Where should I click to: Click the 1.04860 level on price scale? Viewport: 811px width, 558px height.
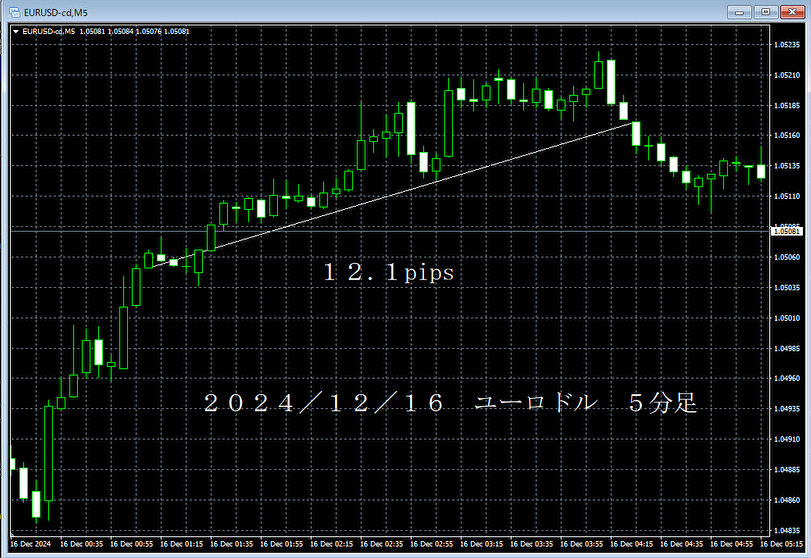coord(788,499)
